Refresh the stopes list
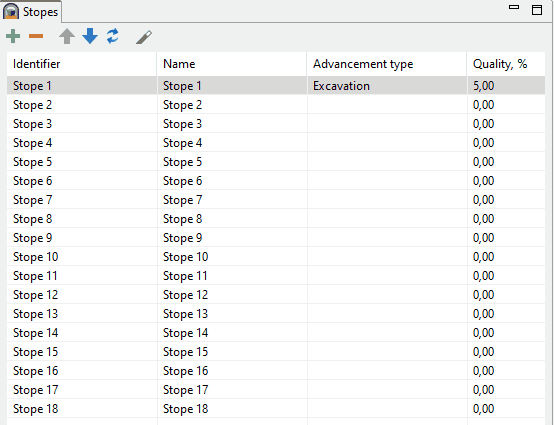 (x=113, y=36)
